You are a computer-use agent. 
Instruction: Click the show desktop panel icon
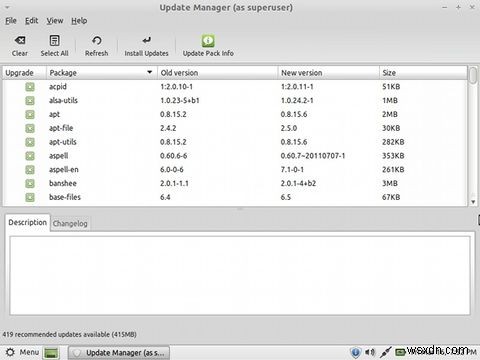coord(51,353)
